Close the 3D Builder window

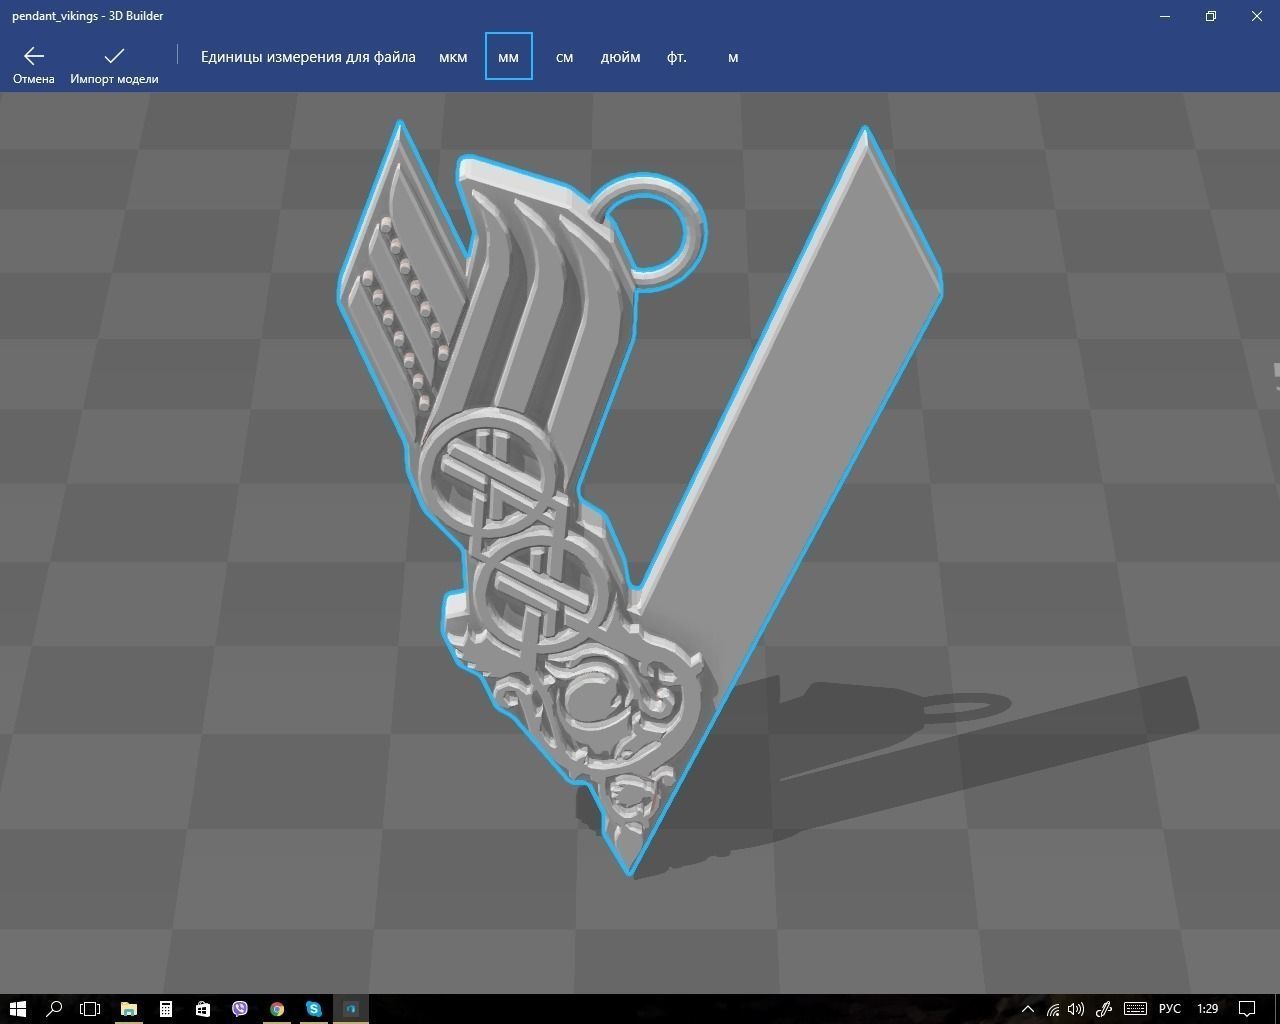click(x=1257, y=16)
